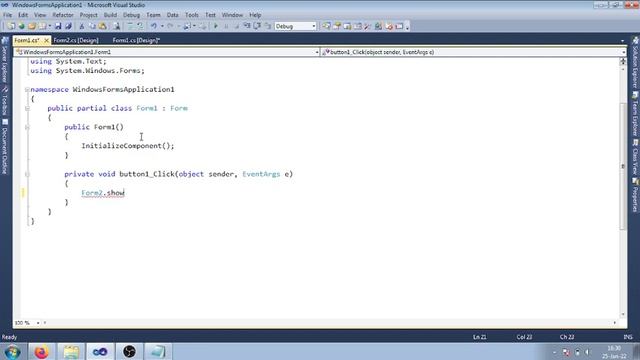Image resolution: width=640 pixels, height=360 pixels.
Task: Open the Debug menu
Action: pyautogui.click(x=131, y=15)
